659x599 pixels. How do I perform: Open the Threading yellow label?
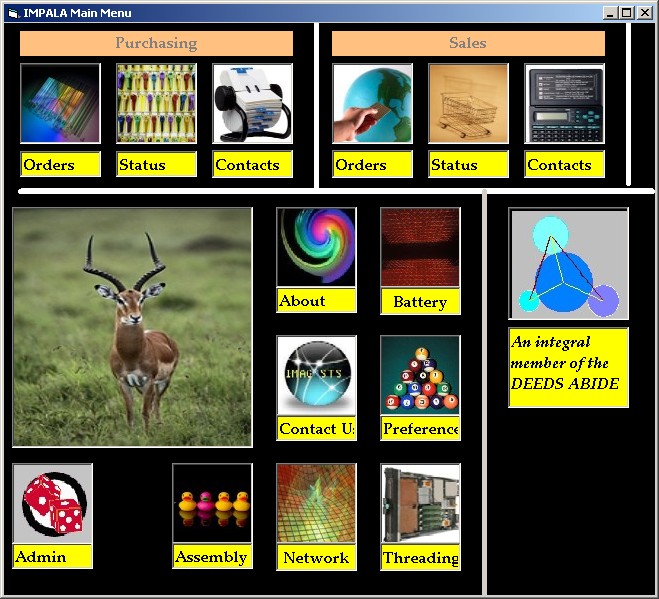point(420,557)
